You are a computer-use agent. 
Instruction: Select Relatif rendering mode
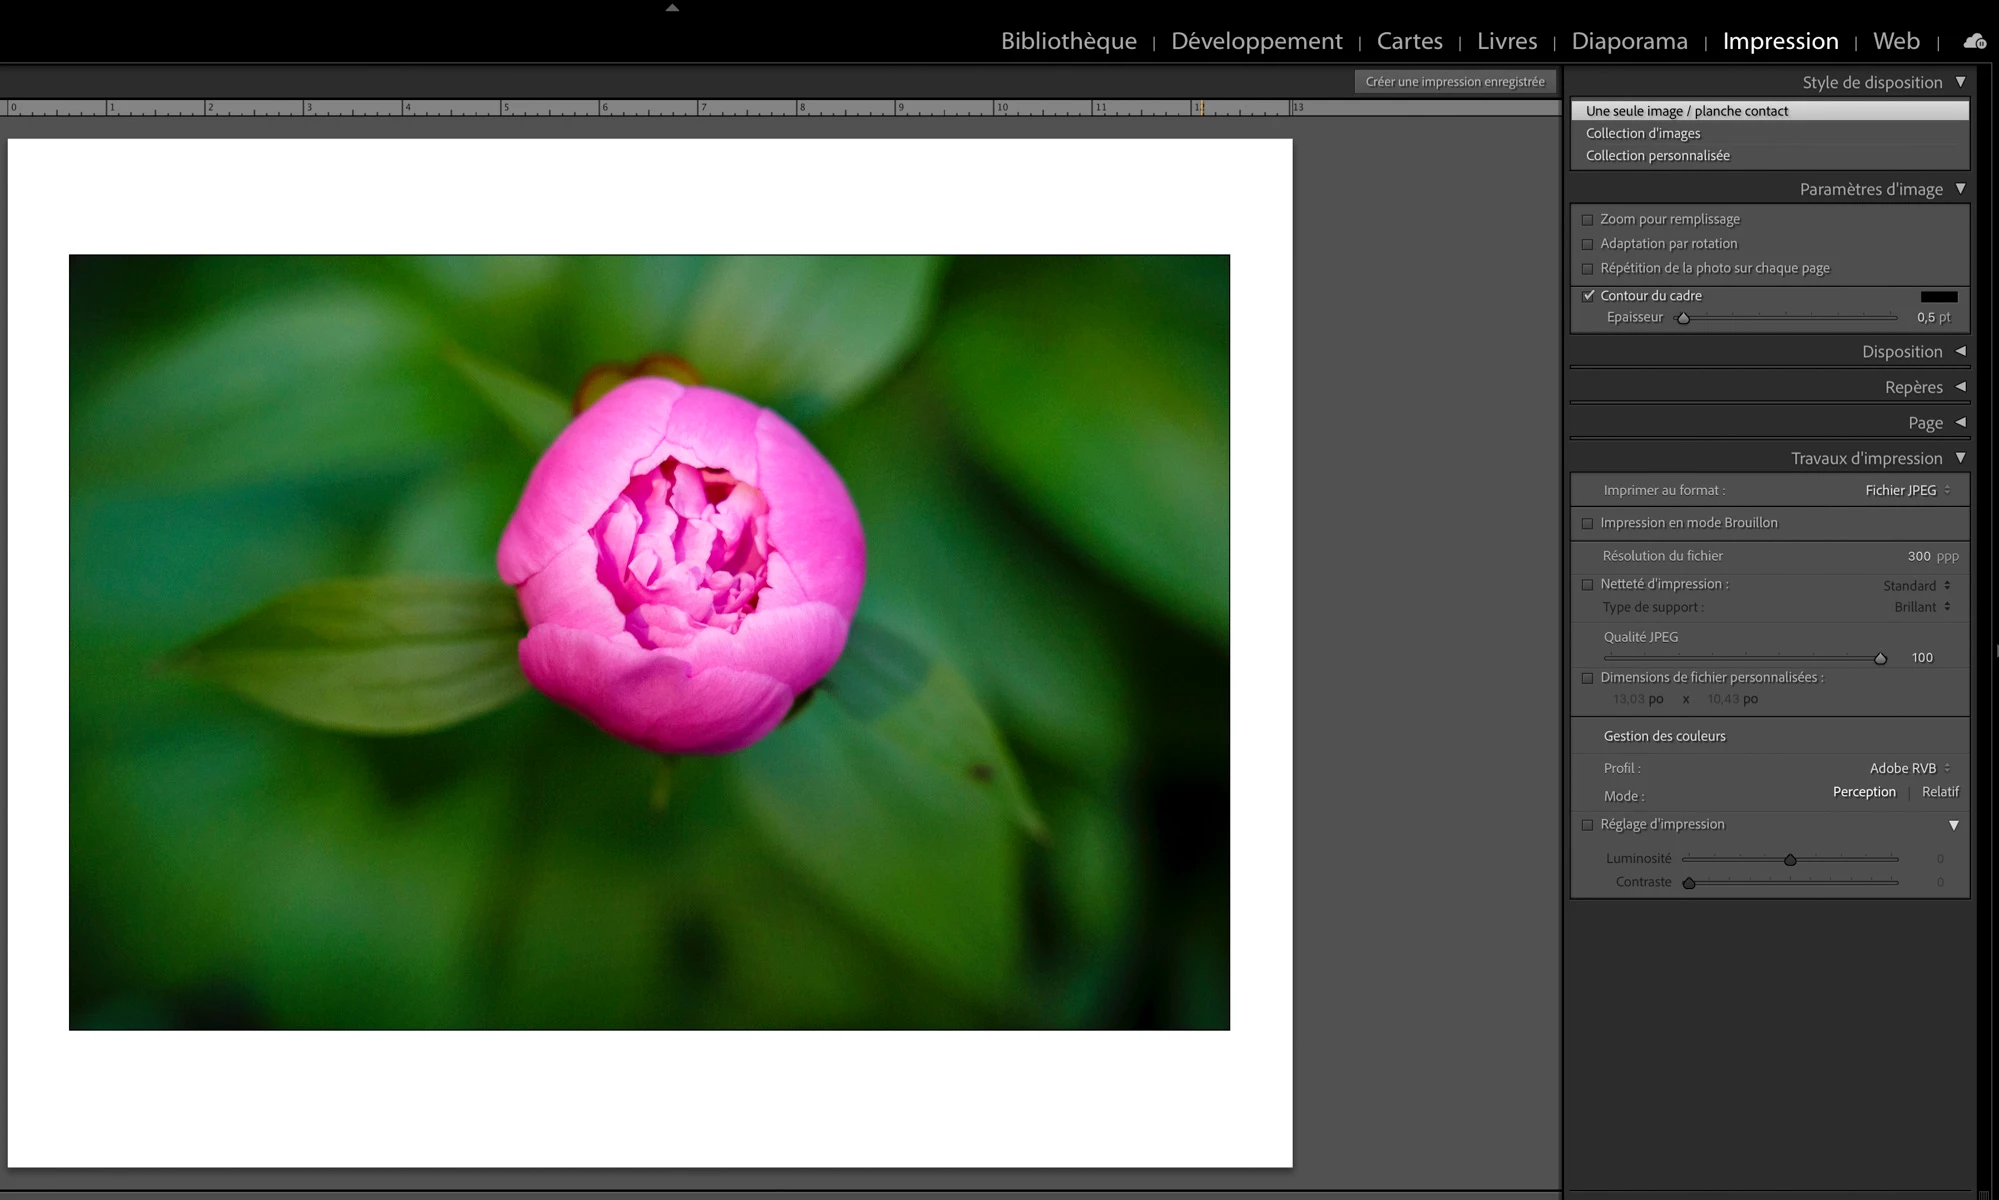[1939, 792]
